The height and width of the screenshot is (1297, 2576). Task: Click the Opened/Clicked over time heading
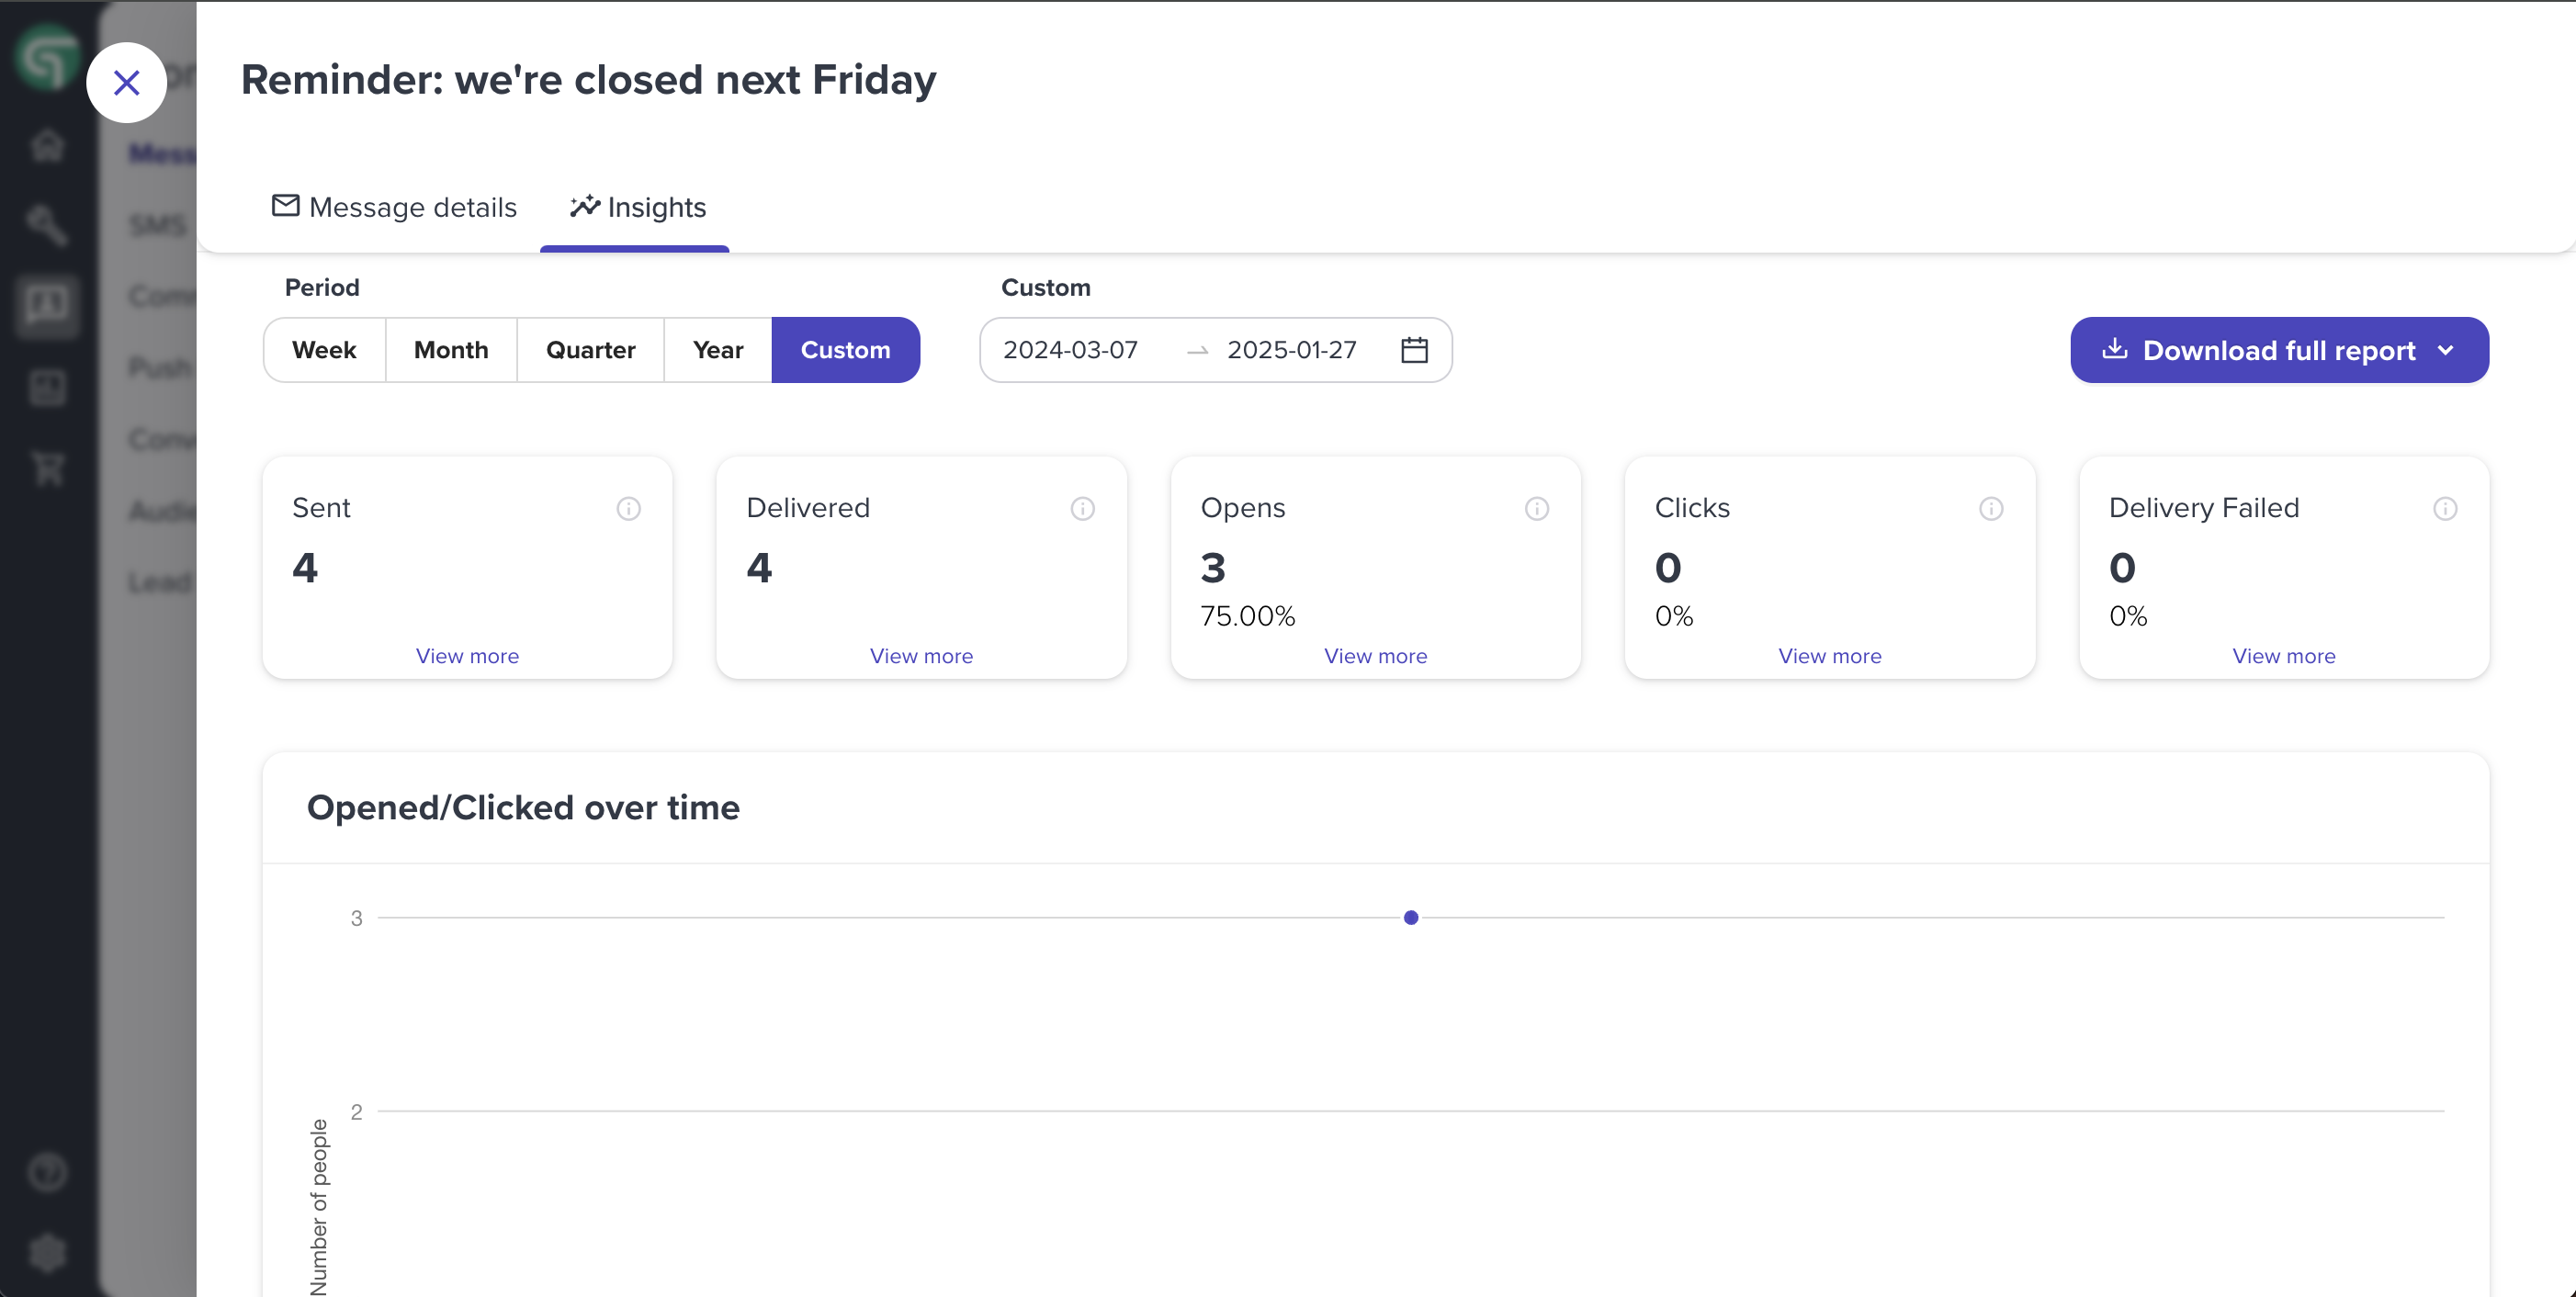coord(523,807)
